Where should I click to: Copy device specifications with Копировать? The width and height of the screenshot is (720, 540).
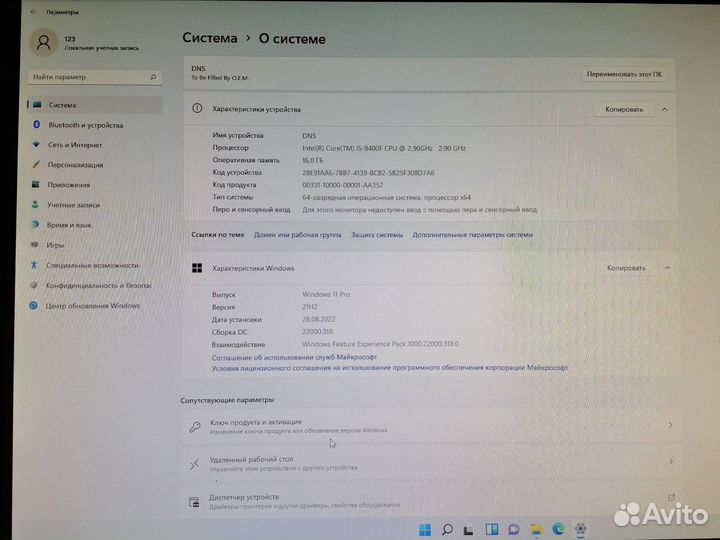click(624, 110)
